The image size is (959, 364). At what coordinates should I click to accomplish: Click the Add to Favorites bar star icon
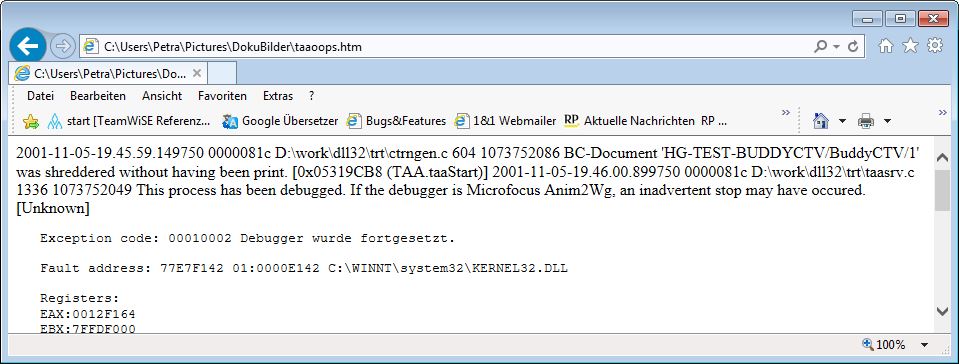click(31, 121)
